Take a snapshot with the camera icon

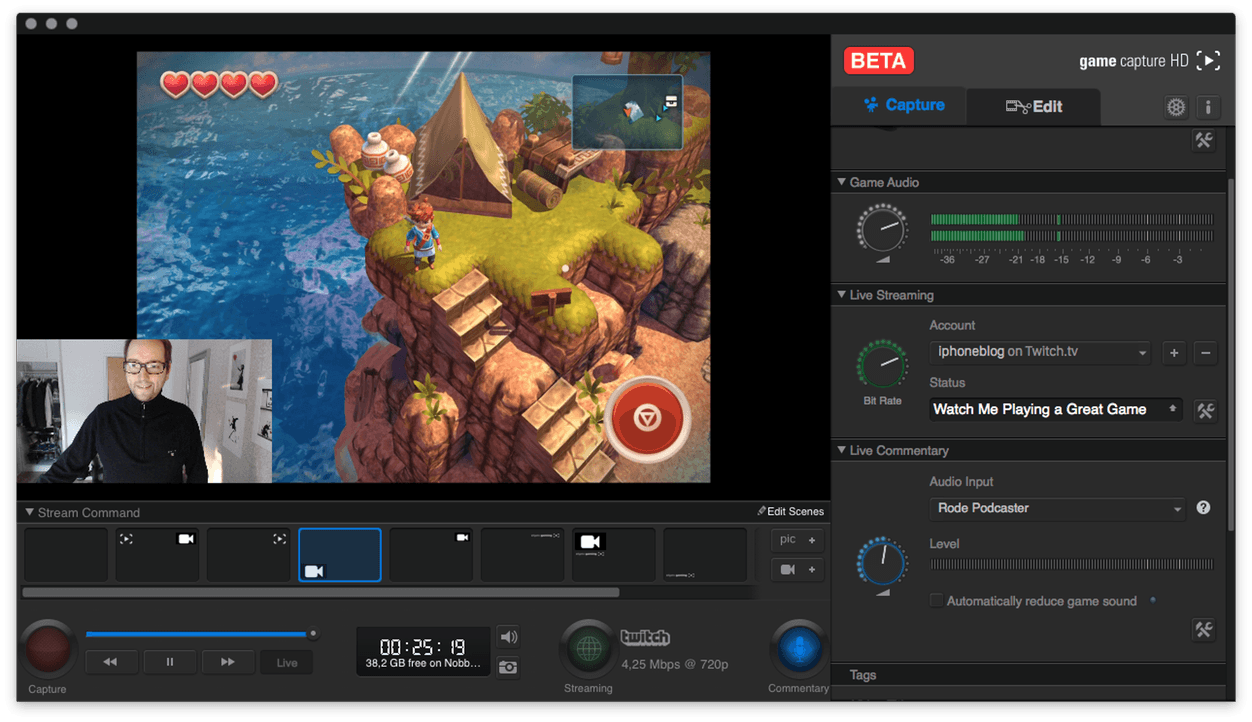coord(508,666)
